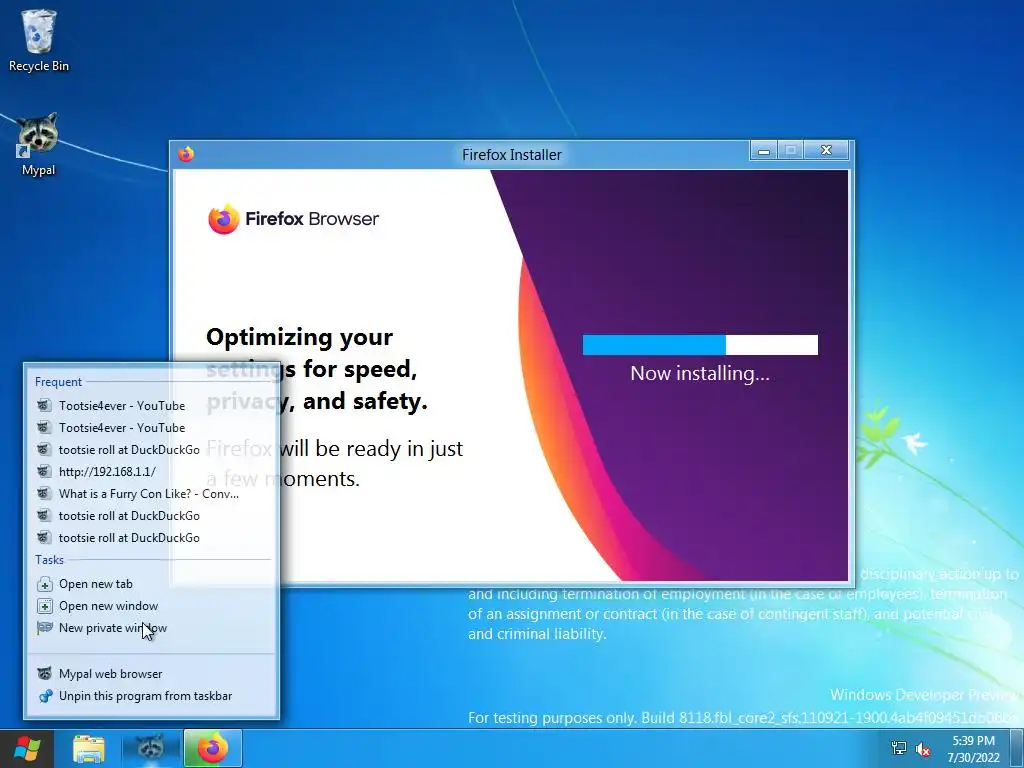Open What is a Furry Con Like entry

click(x=152, y=494)
